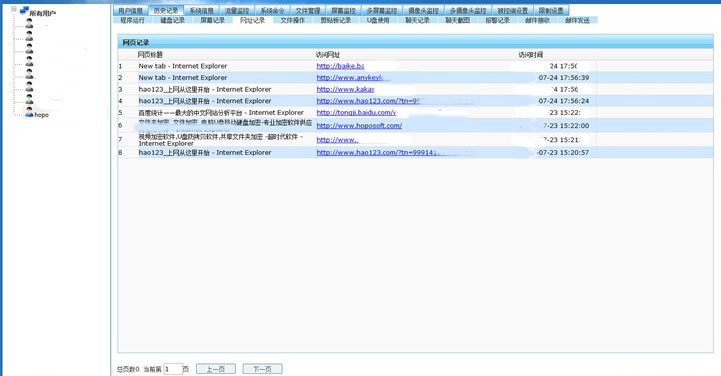The image size is (721, 376).
Task: Open the 流量监控 tab
Action: (237, 10)
